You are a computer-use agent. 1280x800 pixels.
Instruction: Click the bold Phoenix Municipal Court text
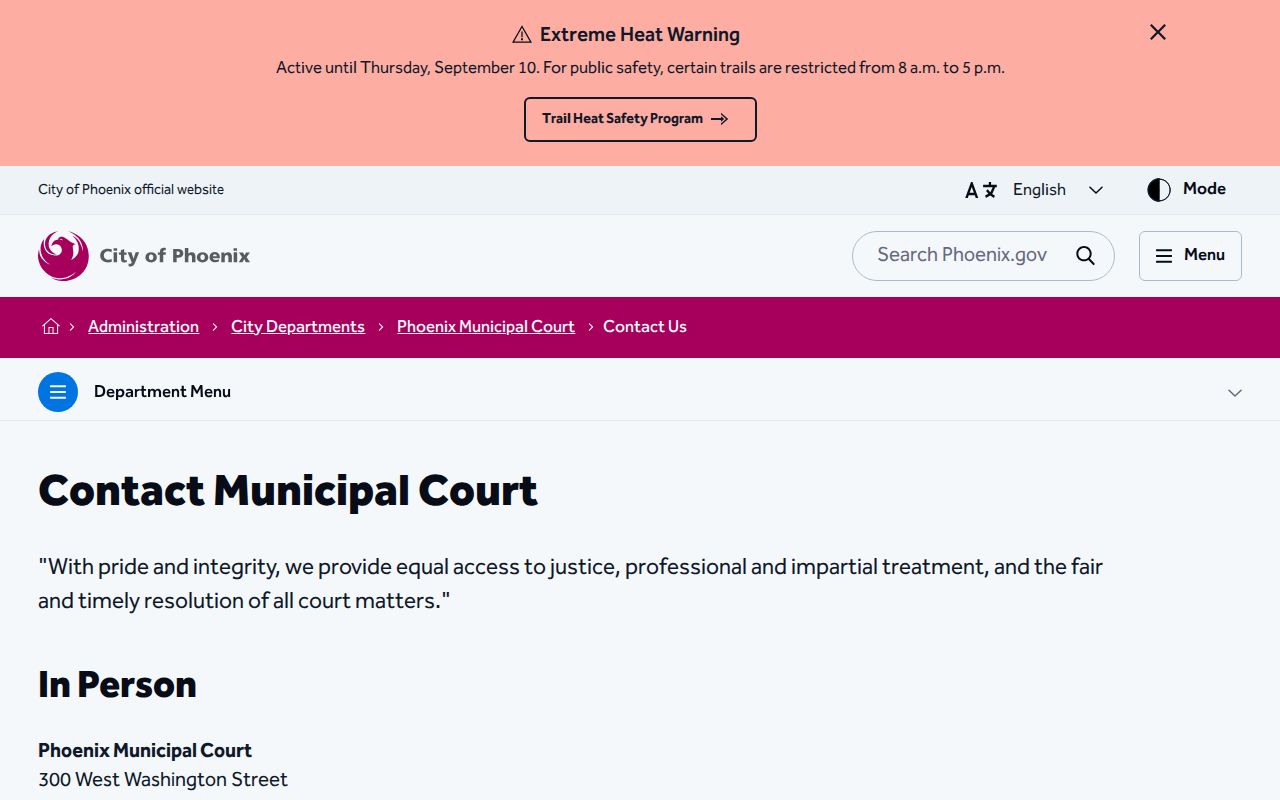[x=145, y=751]
